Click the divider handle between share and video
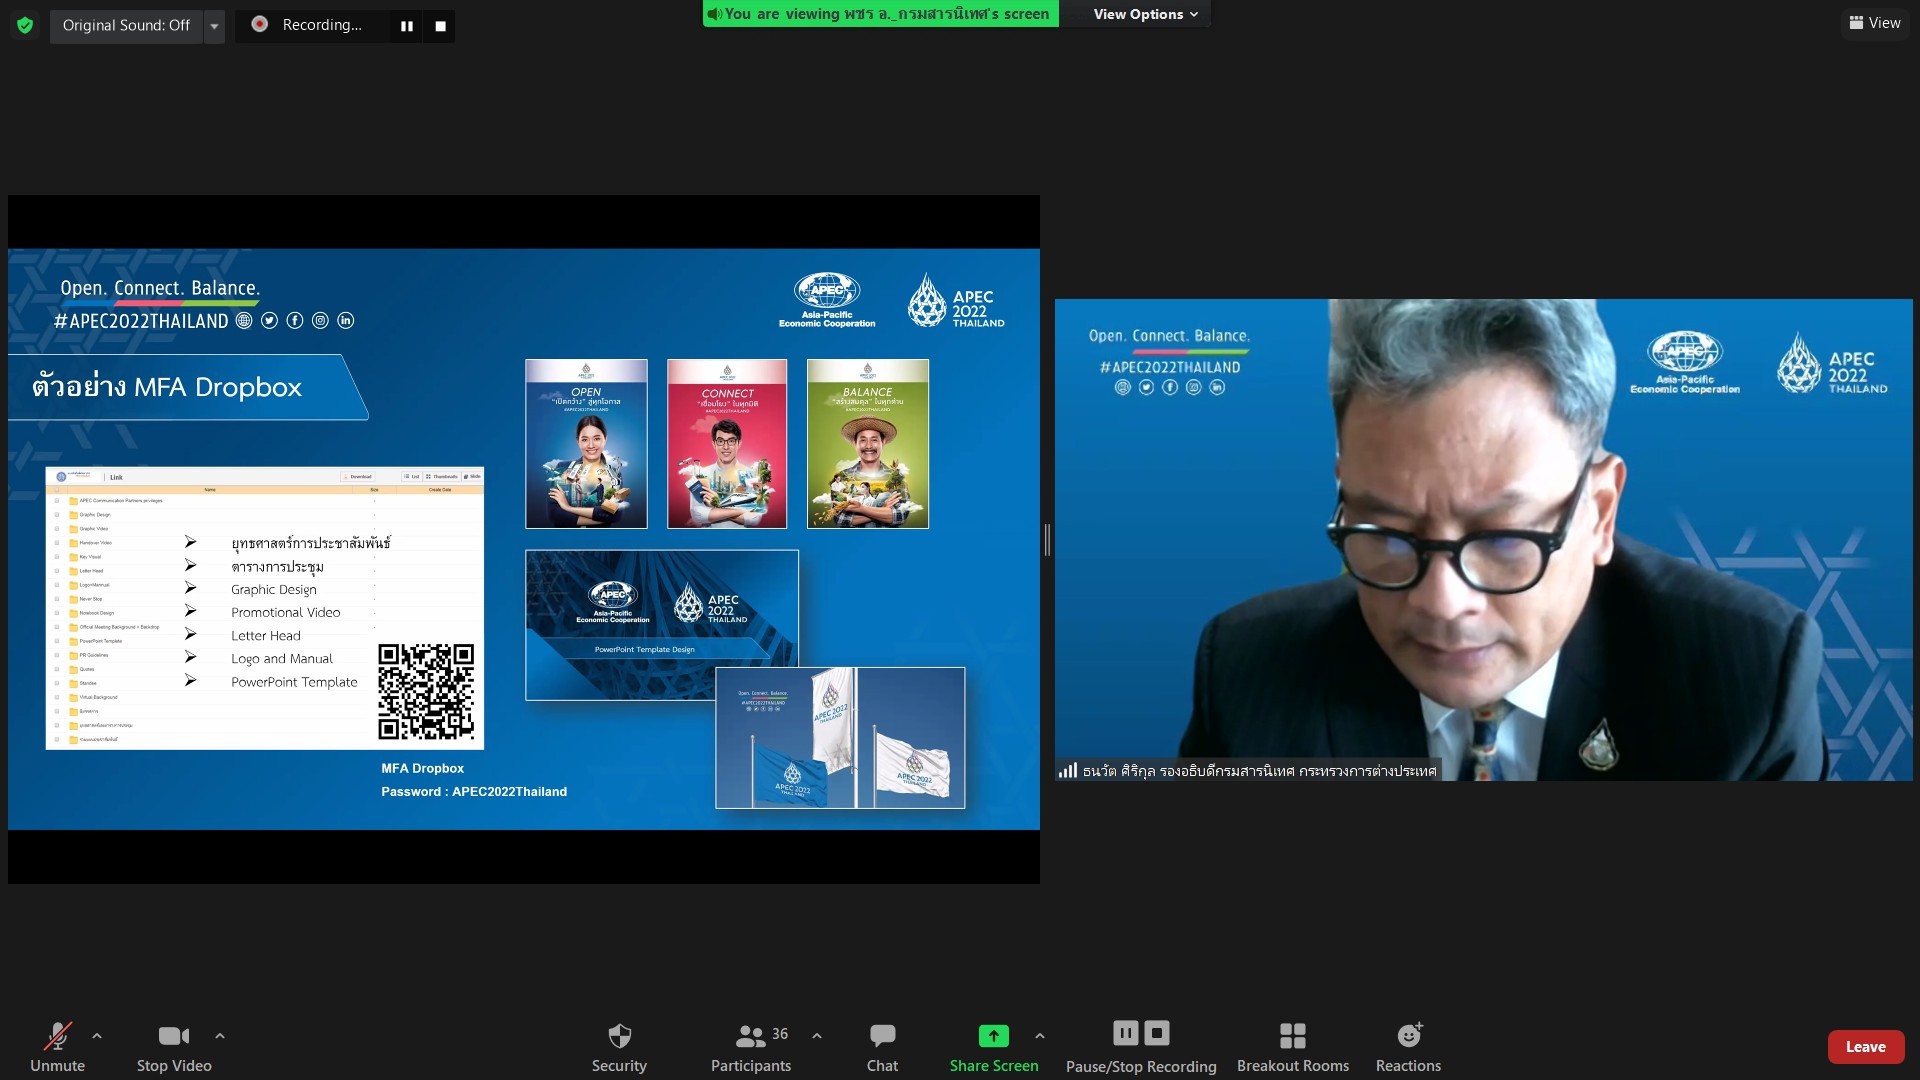The width and height of the screenshot is (1920, 1080). pyautogui.click(x=1047, y=539)
